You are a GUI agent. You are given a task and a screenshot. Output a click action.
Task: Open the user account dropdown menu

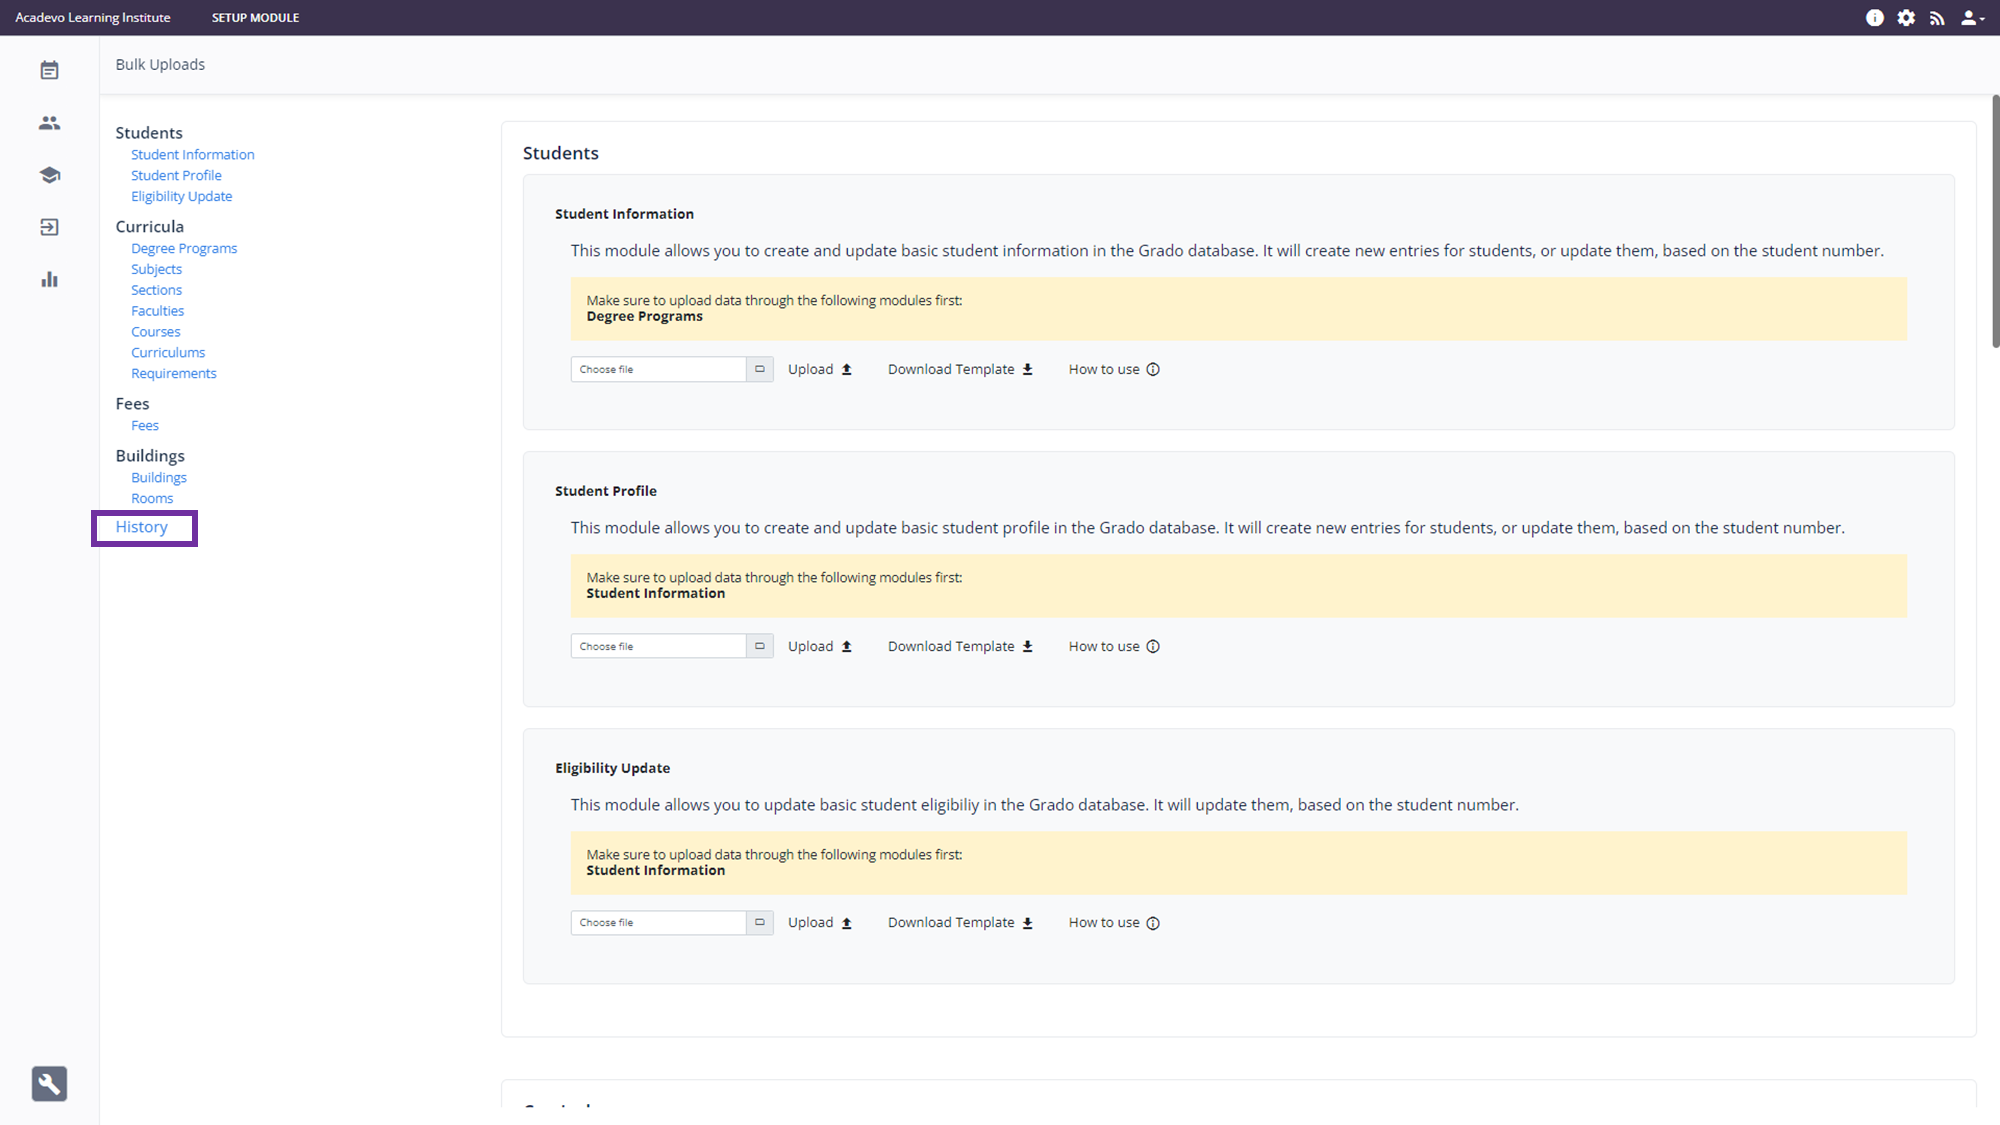[1971, 18]
